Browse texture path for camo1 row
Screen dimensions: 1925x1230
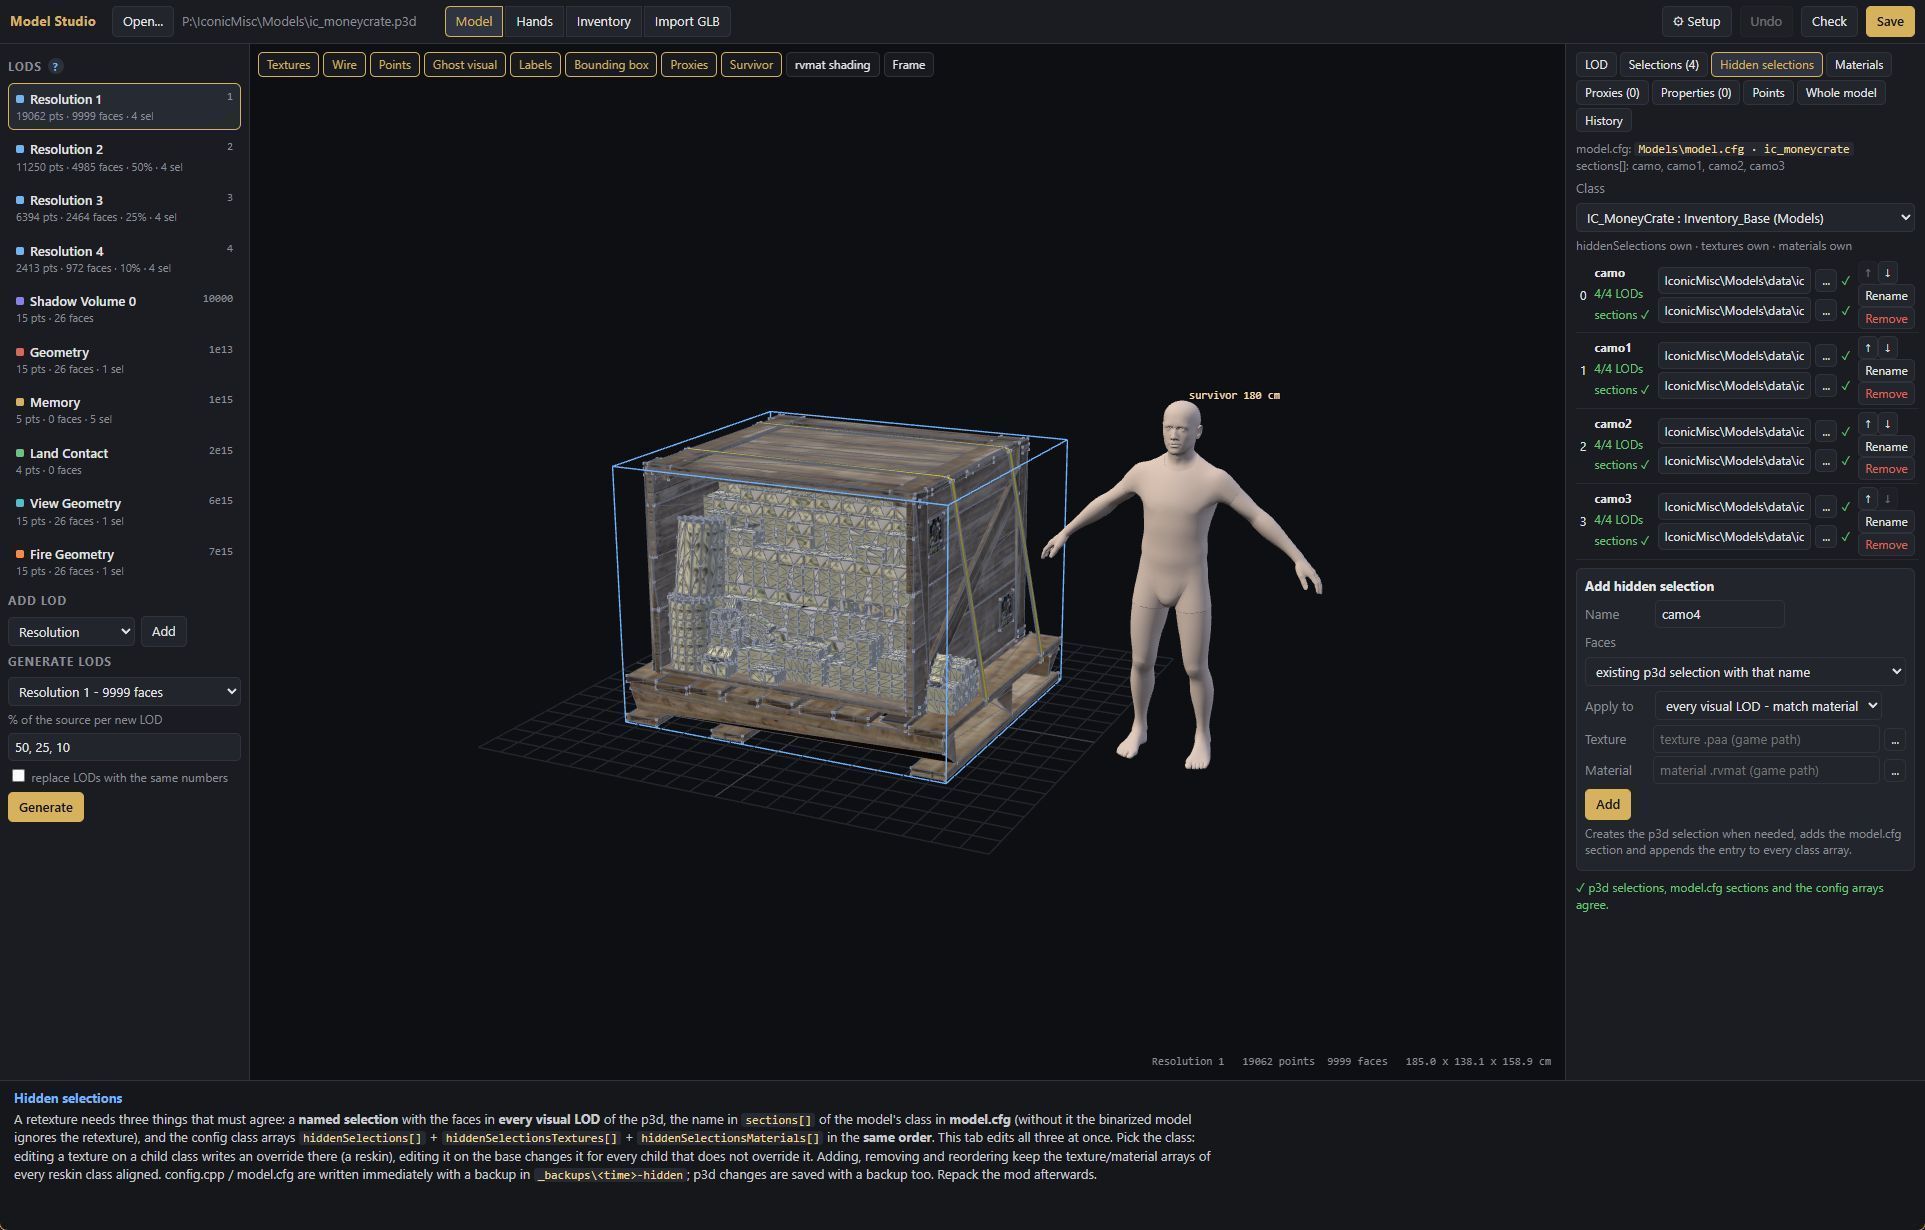pos(1825,356)
